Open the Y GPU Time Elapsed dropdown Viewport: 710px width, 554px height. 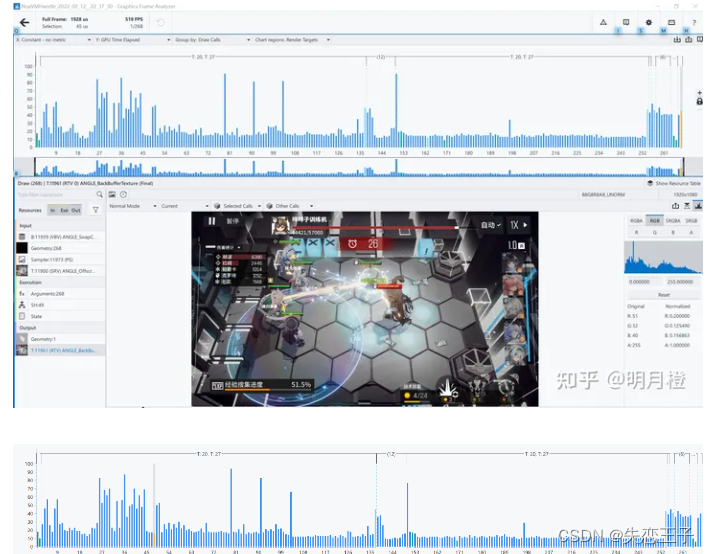point(133,40)
